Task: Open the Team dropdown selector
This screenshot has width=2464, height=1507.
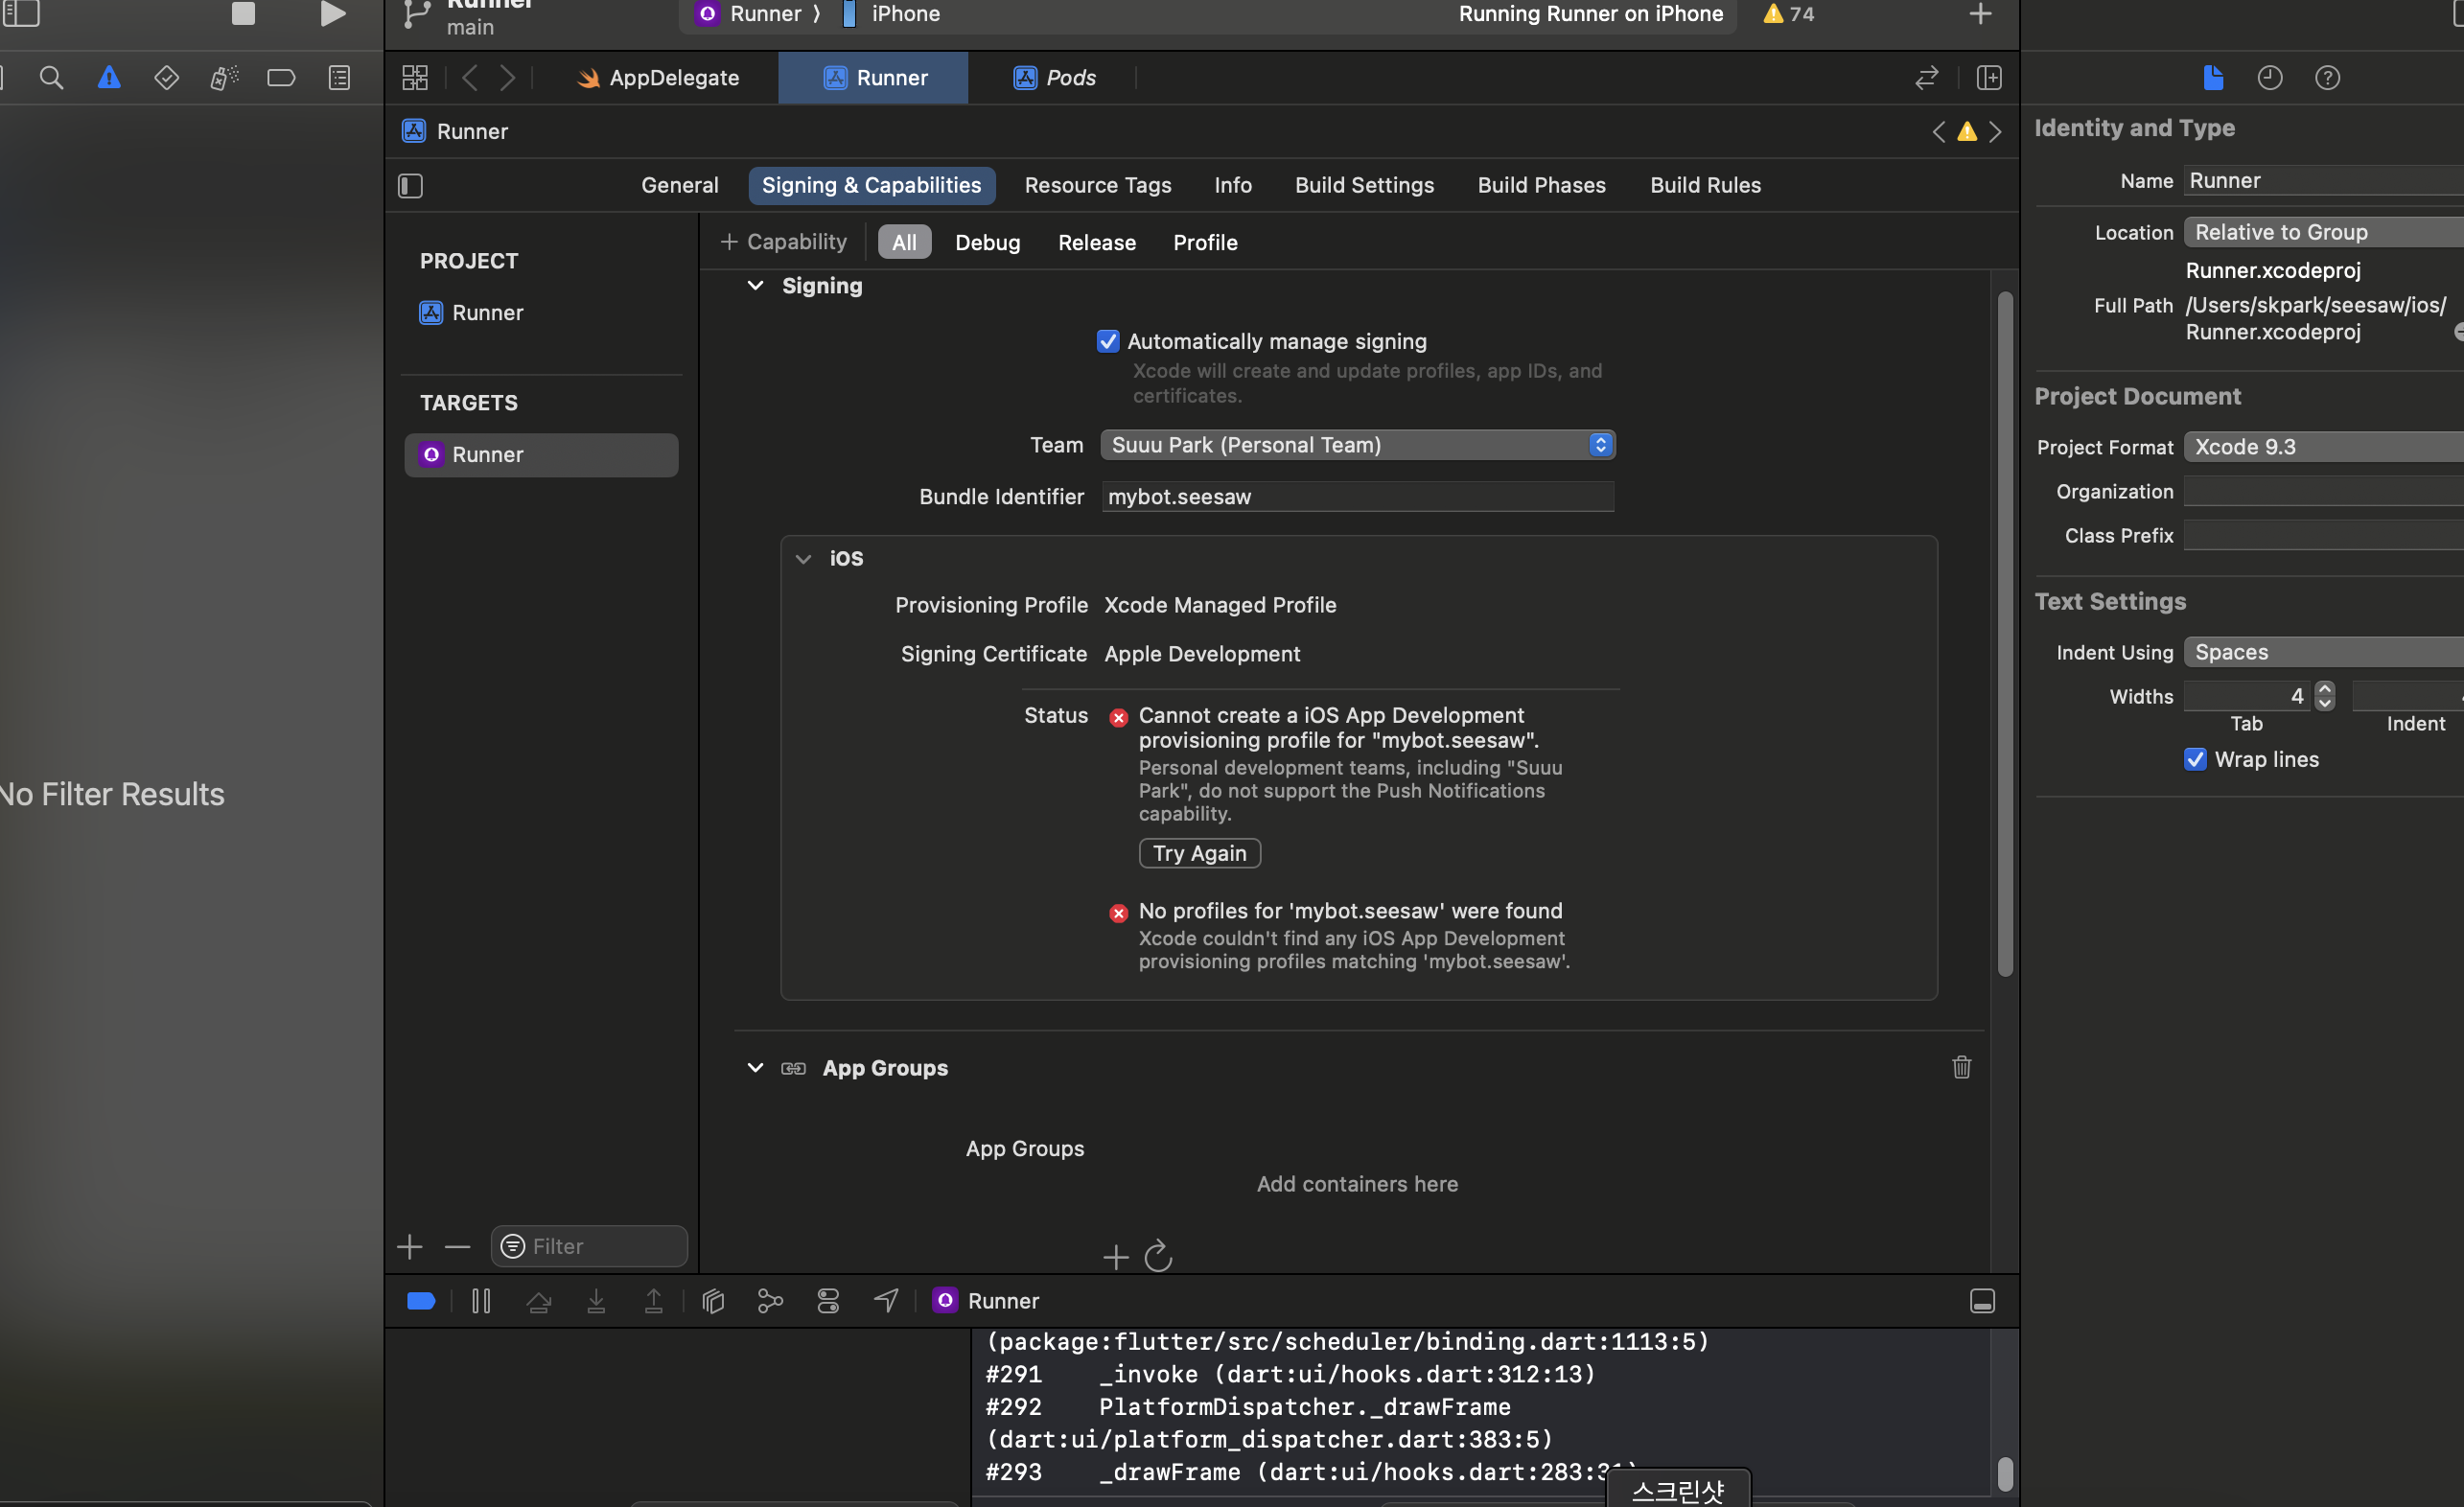Action: (x=1357, y=445)
